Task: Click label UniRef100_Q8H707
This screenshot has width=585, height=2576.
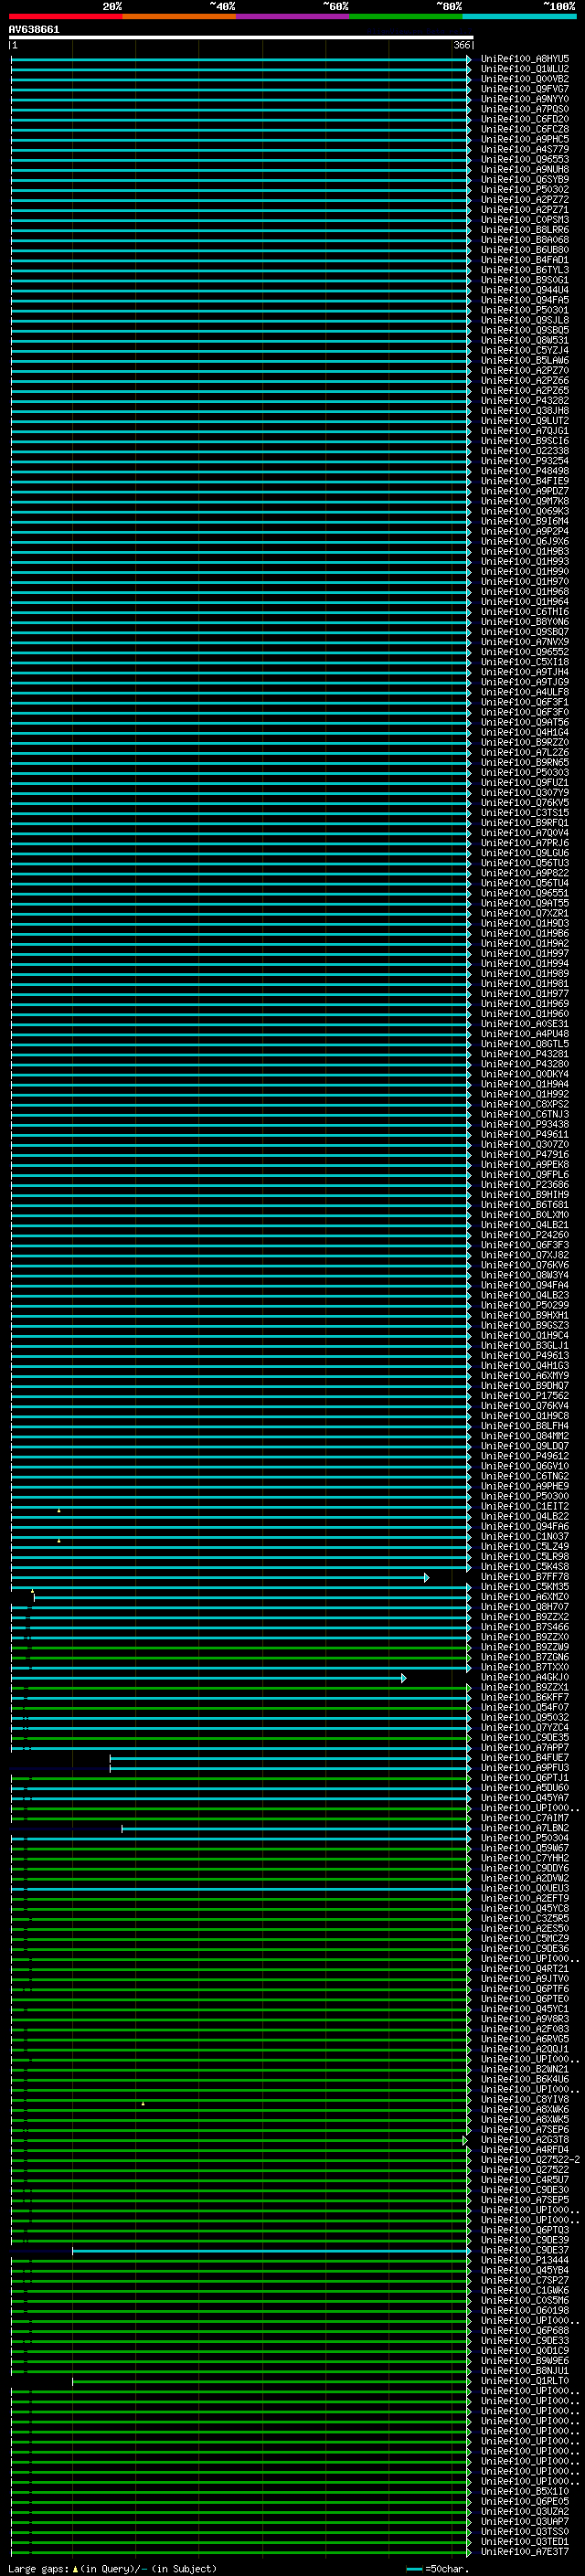Action: pyautogui.click(x=524, y=1607)
